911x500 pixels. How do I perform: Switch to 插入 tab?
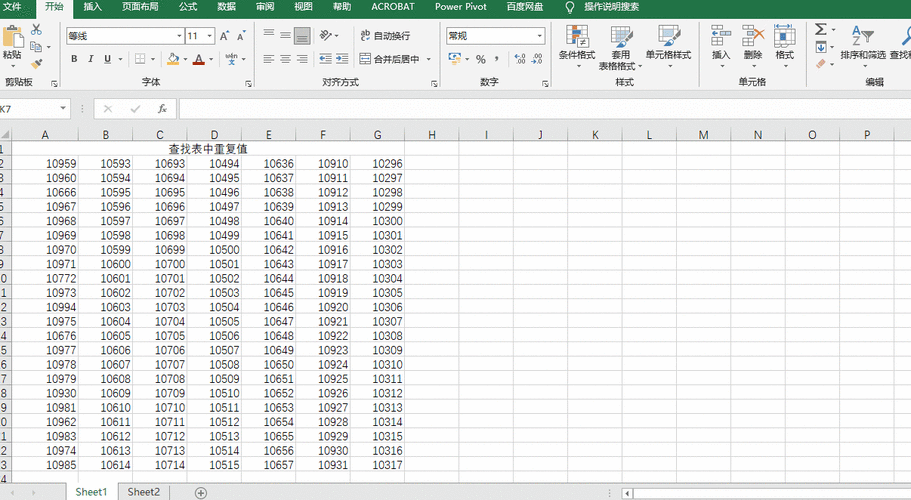(92, 7)
